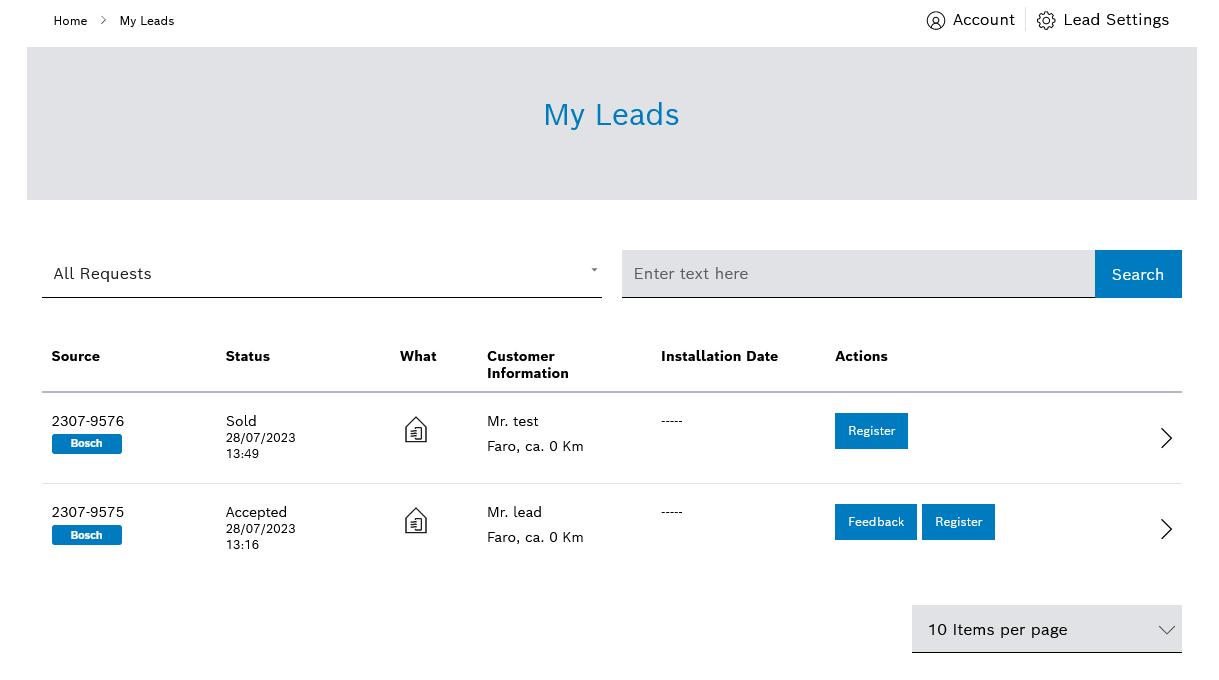Select the Status column header
This screenshot has width=1219, height=680.
[248, 356]
